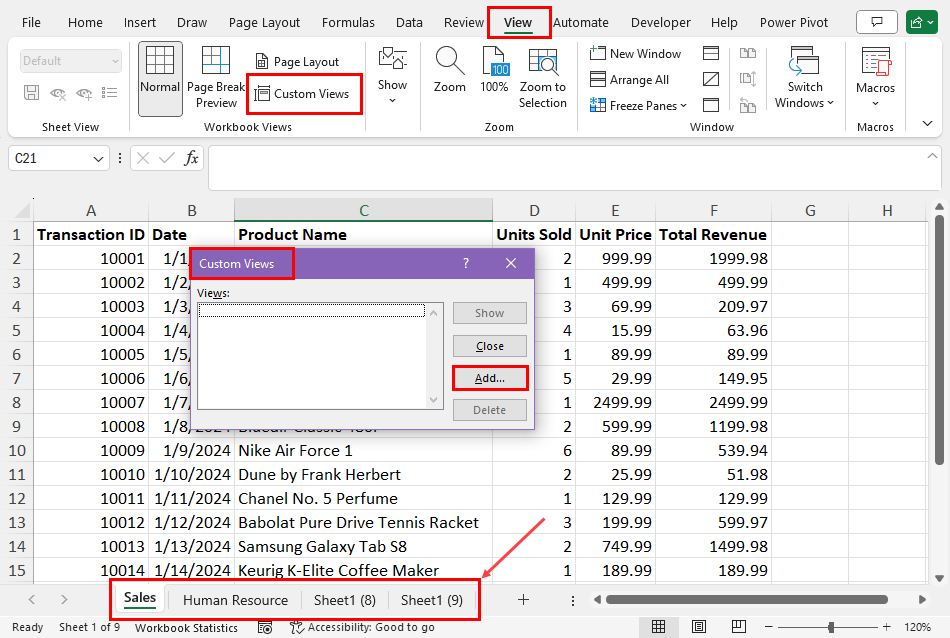Viewport: 950px width, 638px height.
Task: Open Workbook Statistics in status bar
Action: [x=186, y=628]
